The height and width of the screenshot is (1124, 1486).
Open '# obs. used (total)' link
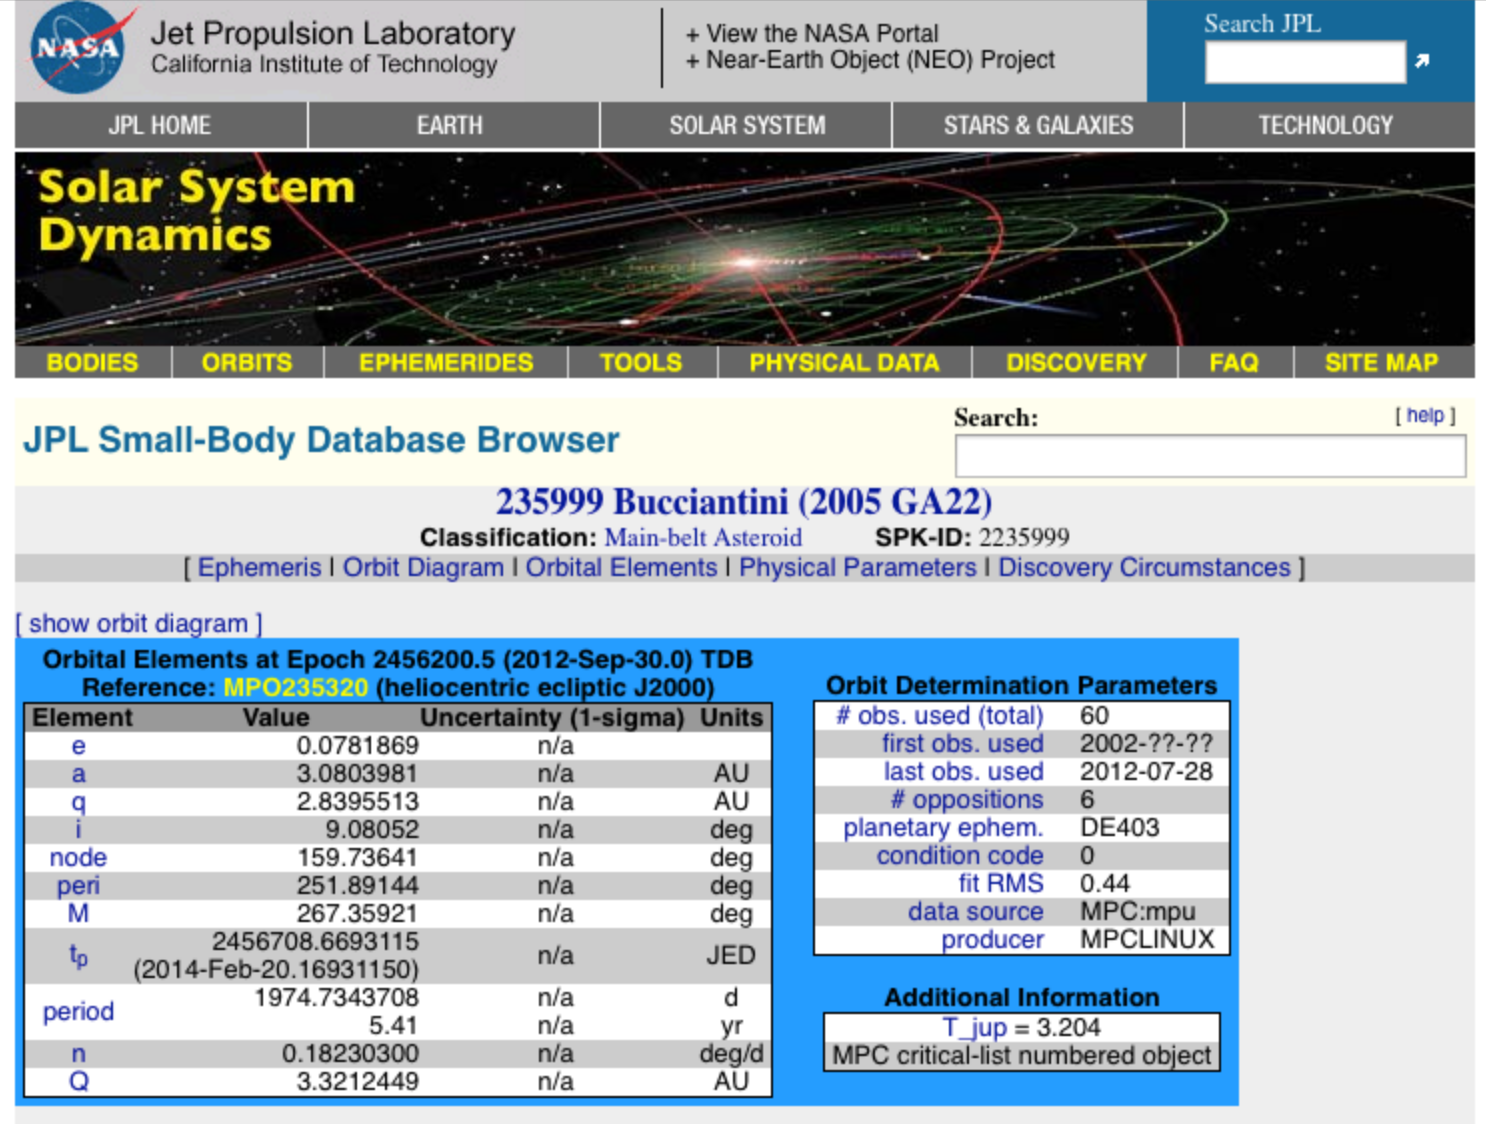(x=939, y=716)
